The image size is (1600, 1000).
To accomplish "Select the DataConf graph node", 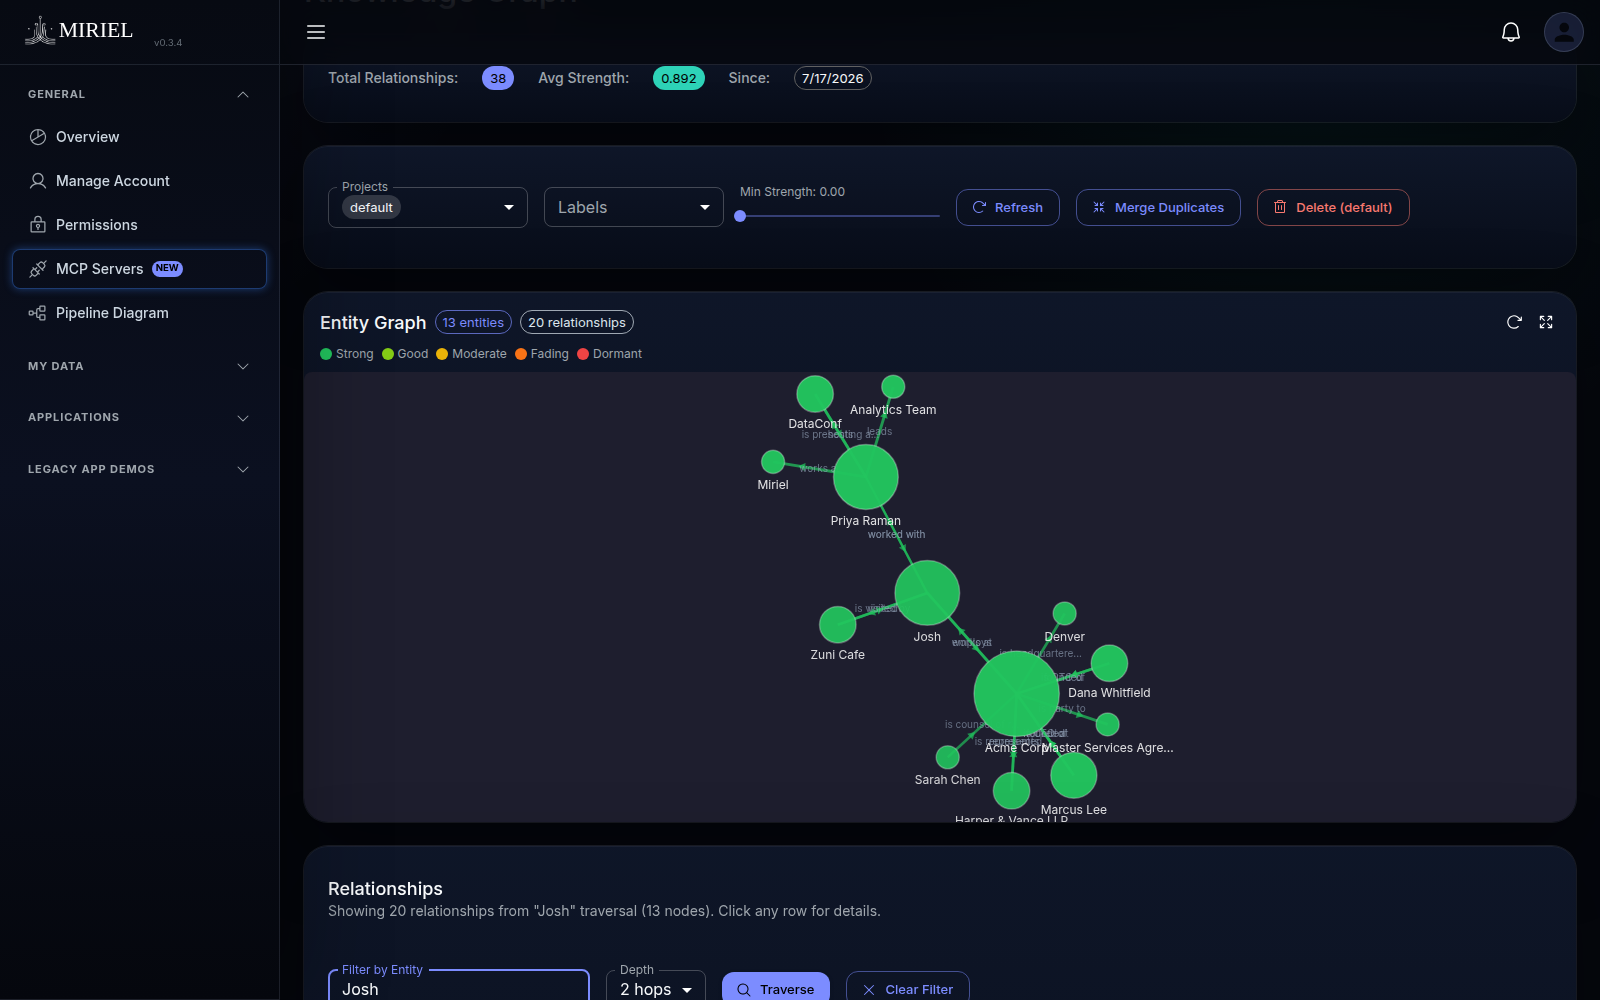I will click(815, 394).
